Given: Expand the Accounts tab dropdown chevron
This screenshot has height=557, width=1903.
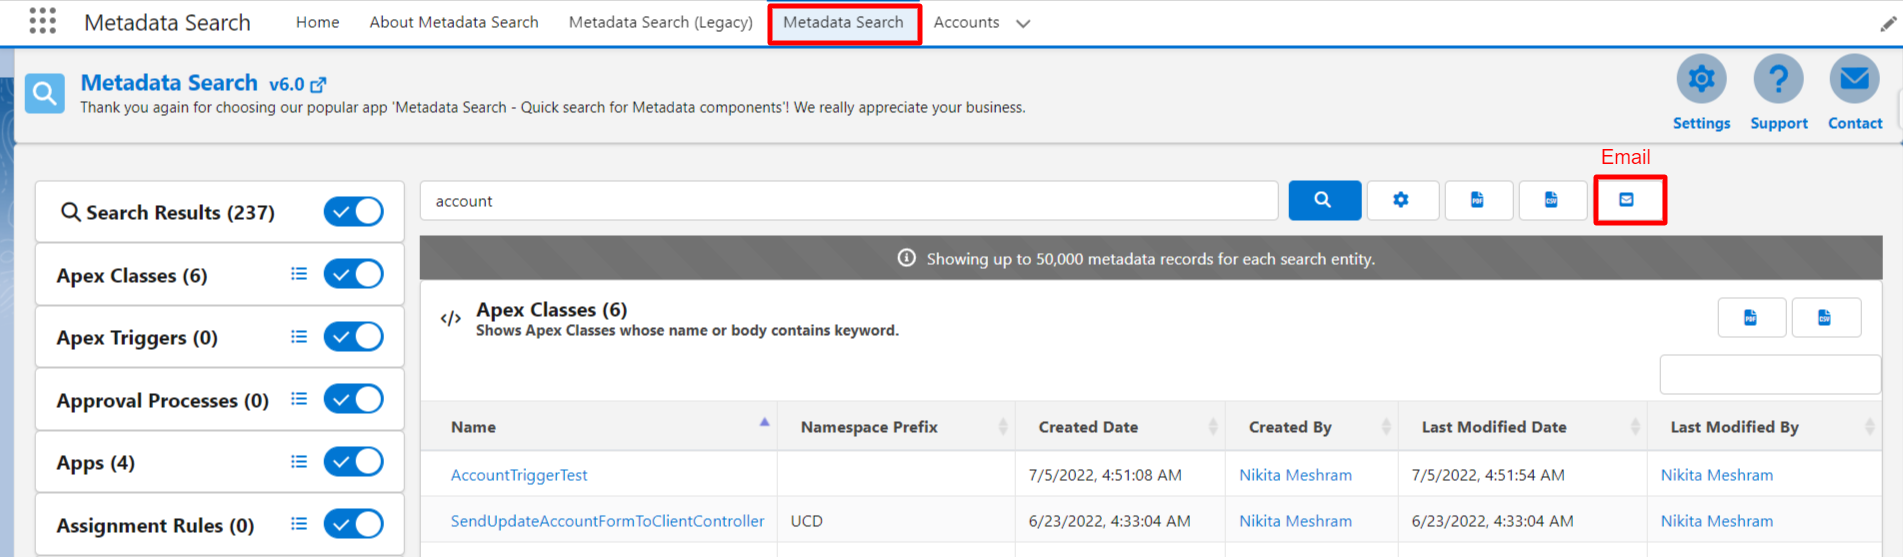Looking at the screenshot, I should (x=1023, y=23).
